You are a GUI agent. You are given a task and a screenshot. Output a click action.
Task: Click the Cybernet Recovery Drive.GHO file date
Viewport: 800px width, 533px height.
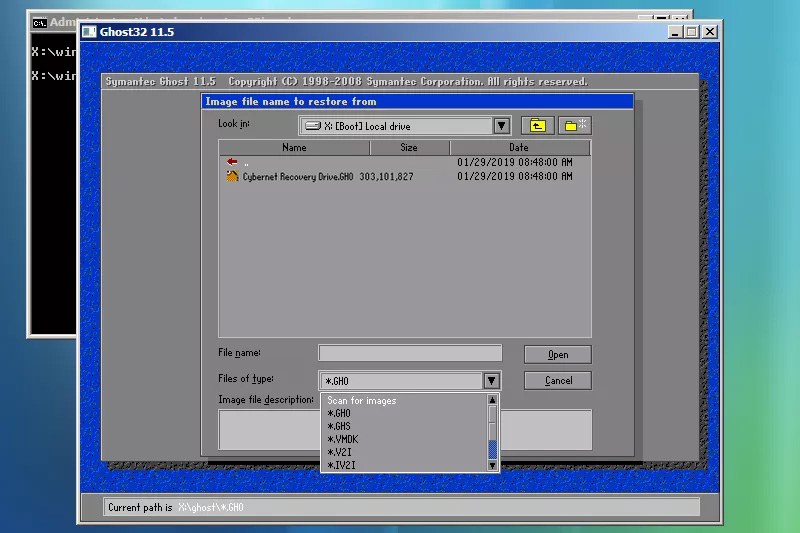[515, 176]
